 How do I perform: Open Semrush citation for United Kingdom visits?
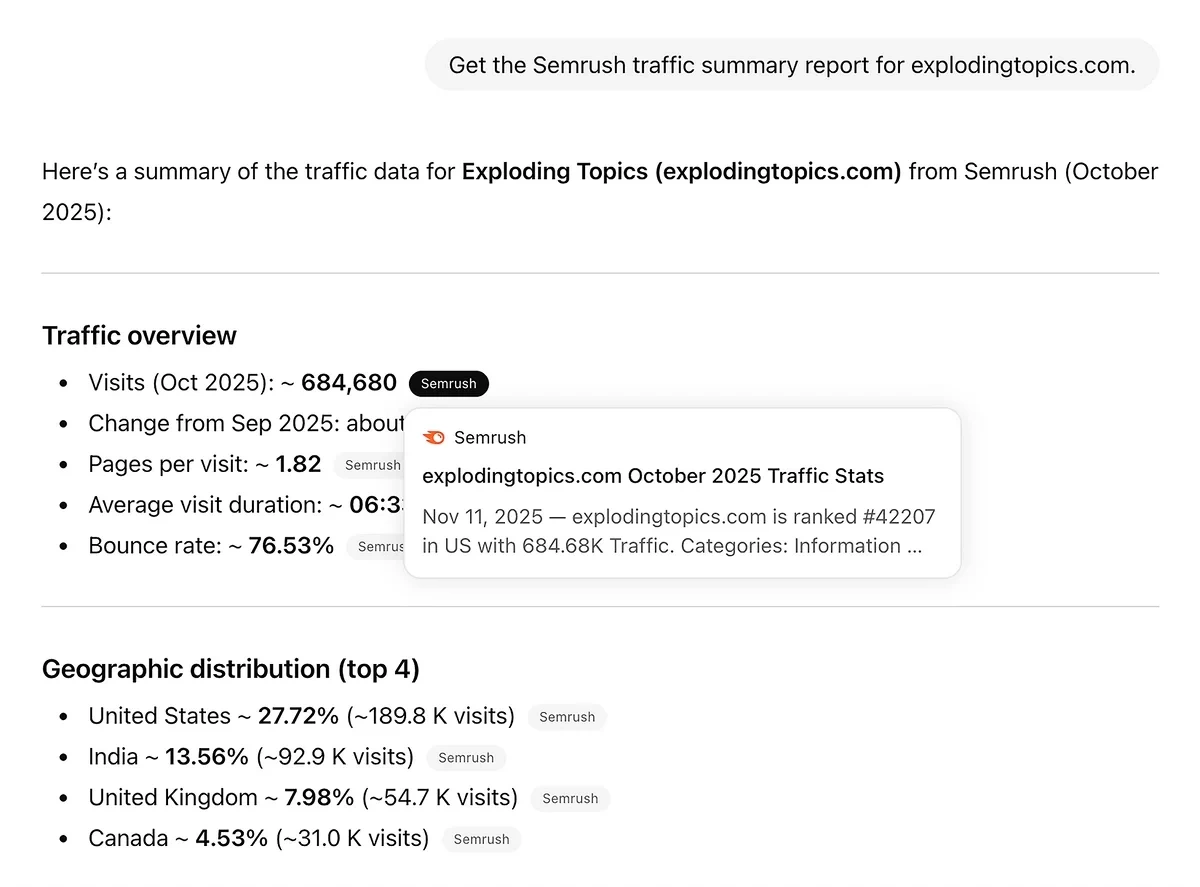(570, 798)
